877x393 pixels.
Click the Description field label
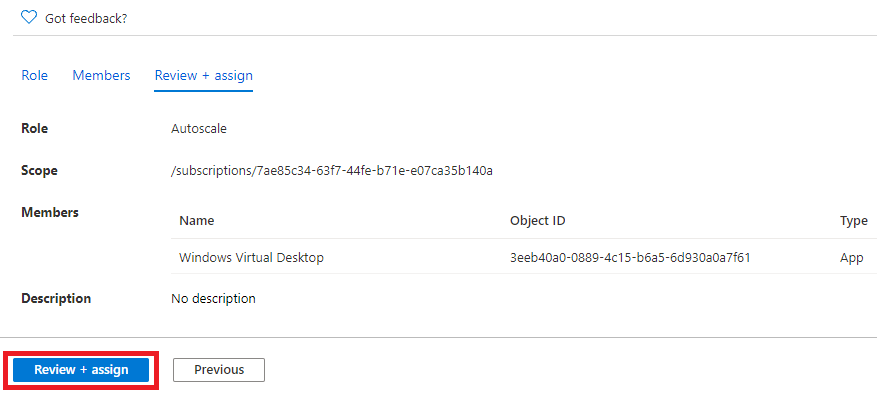coord(56,299)
